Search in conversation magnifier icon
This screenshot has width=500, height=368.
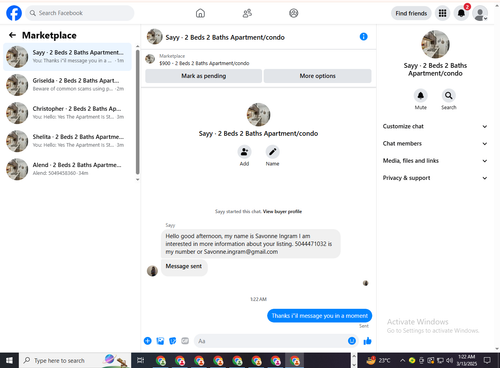coord(449,96)
